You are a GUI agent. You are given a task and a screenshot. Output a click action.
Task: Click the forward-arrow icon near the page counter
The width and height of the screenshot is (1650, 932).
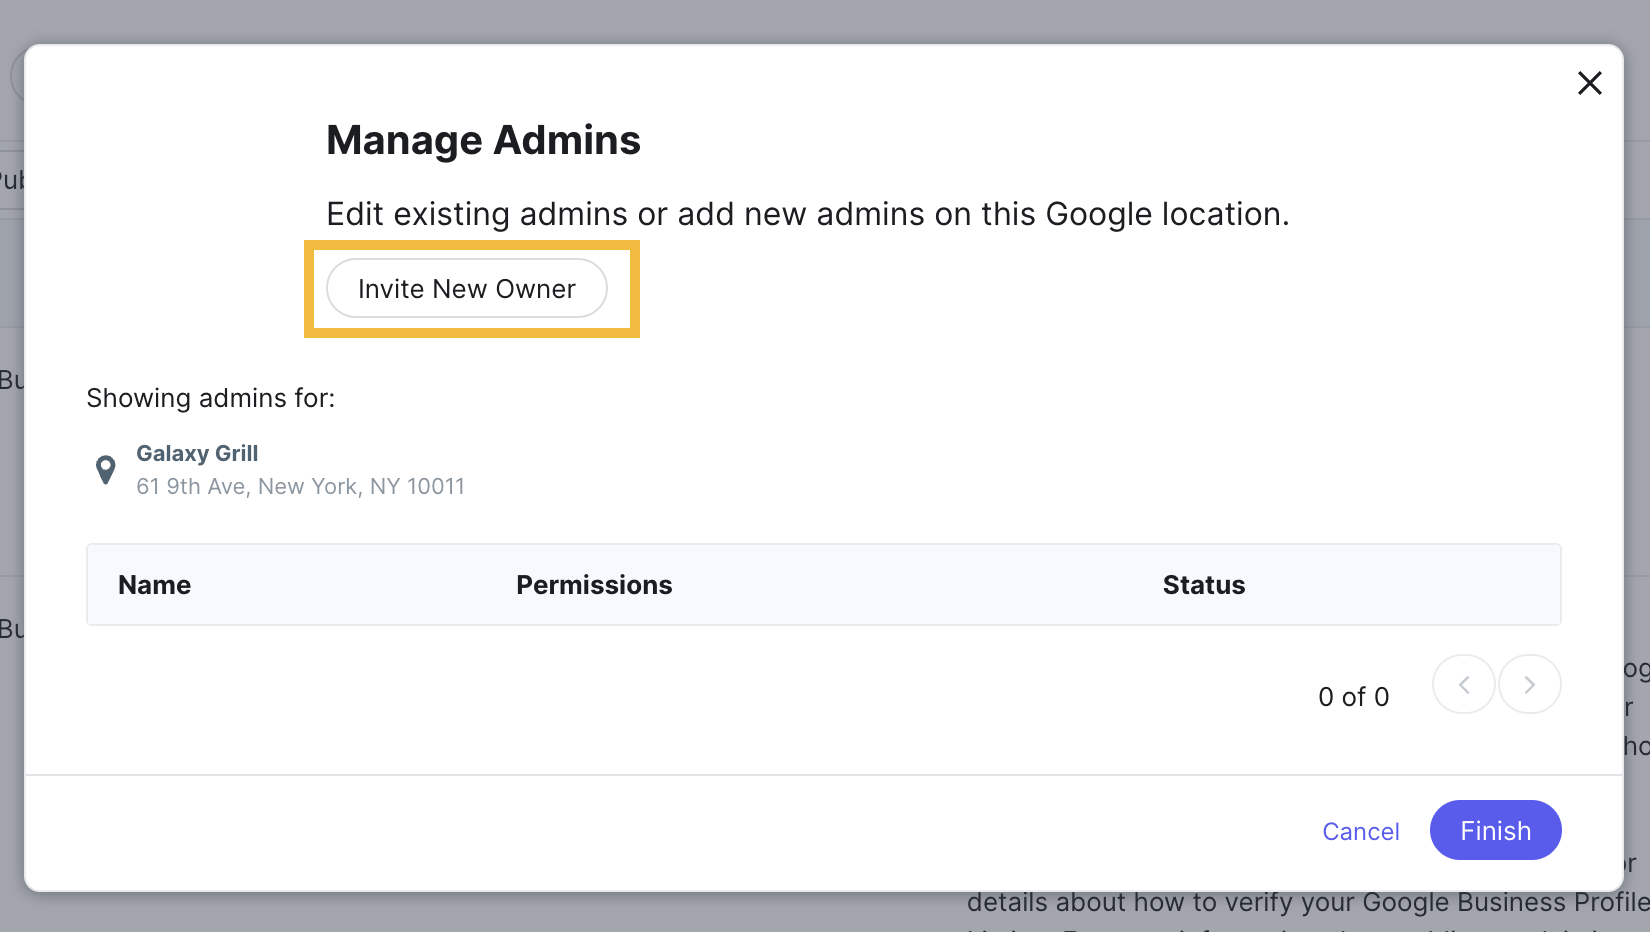tap(1529, 684)
